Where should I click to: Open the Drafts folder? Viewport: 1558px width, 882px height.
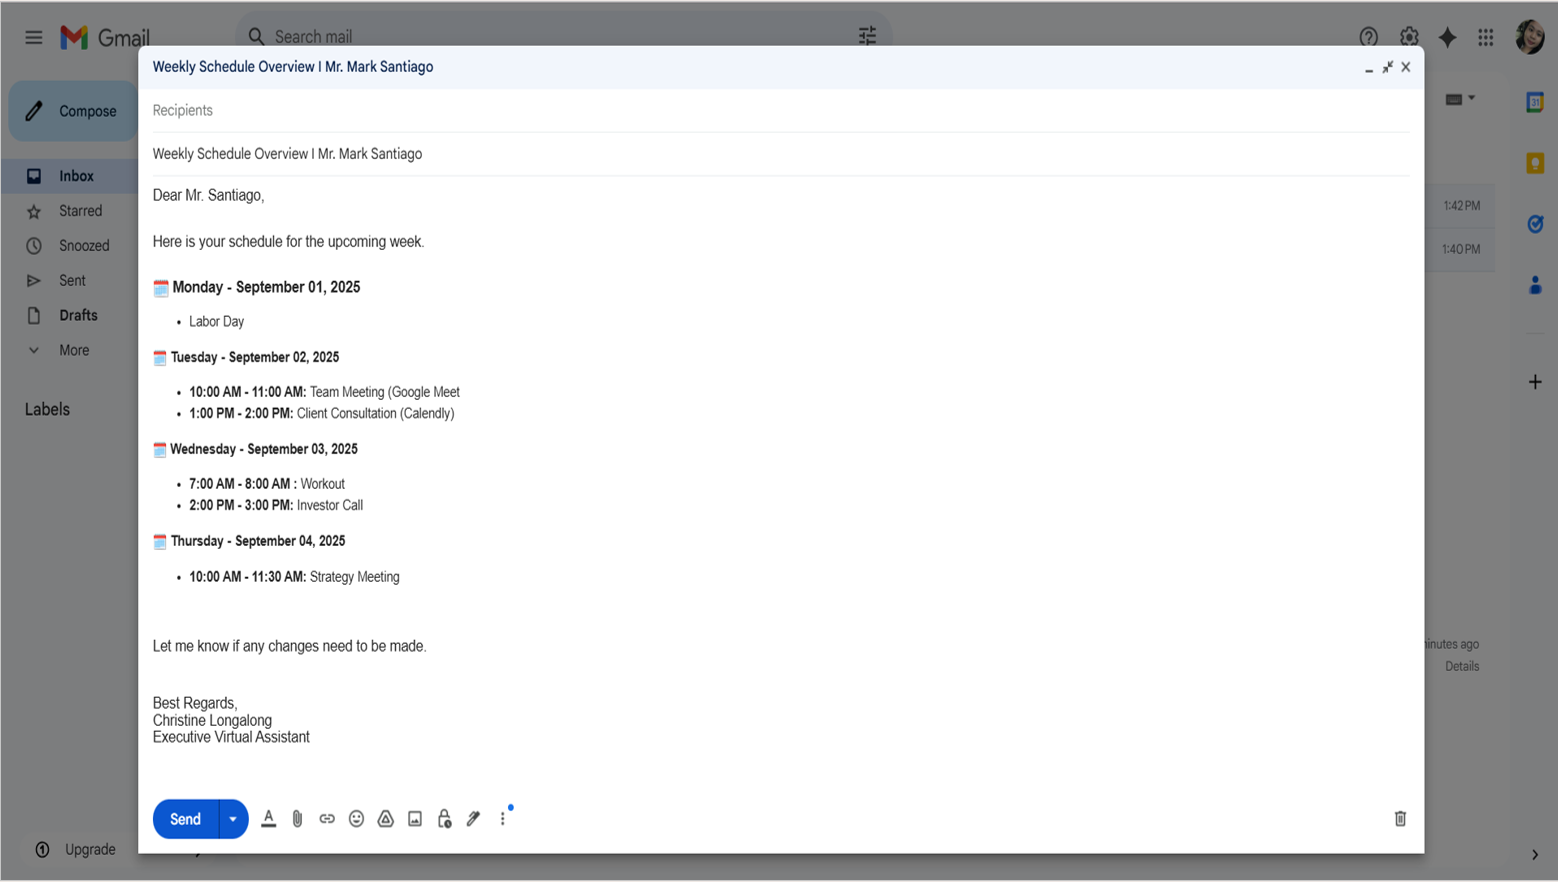78,316
